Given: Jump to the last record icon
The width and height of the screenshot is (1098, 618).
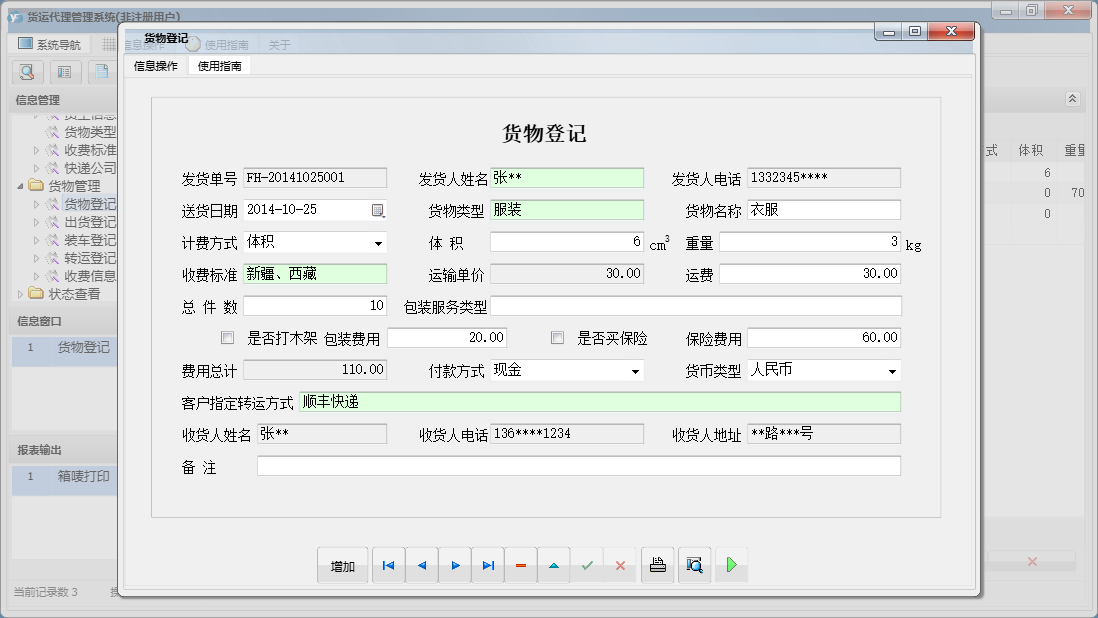Looking at the screenshot, I should pos(488,565).
